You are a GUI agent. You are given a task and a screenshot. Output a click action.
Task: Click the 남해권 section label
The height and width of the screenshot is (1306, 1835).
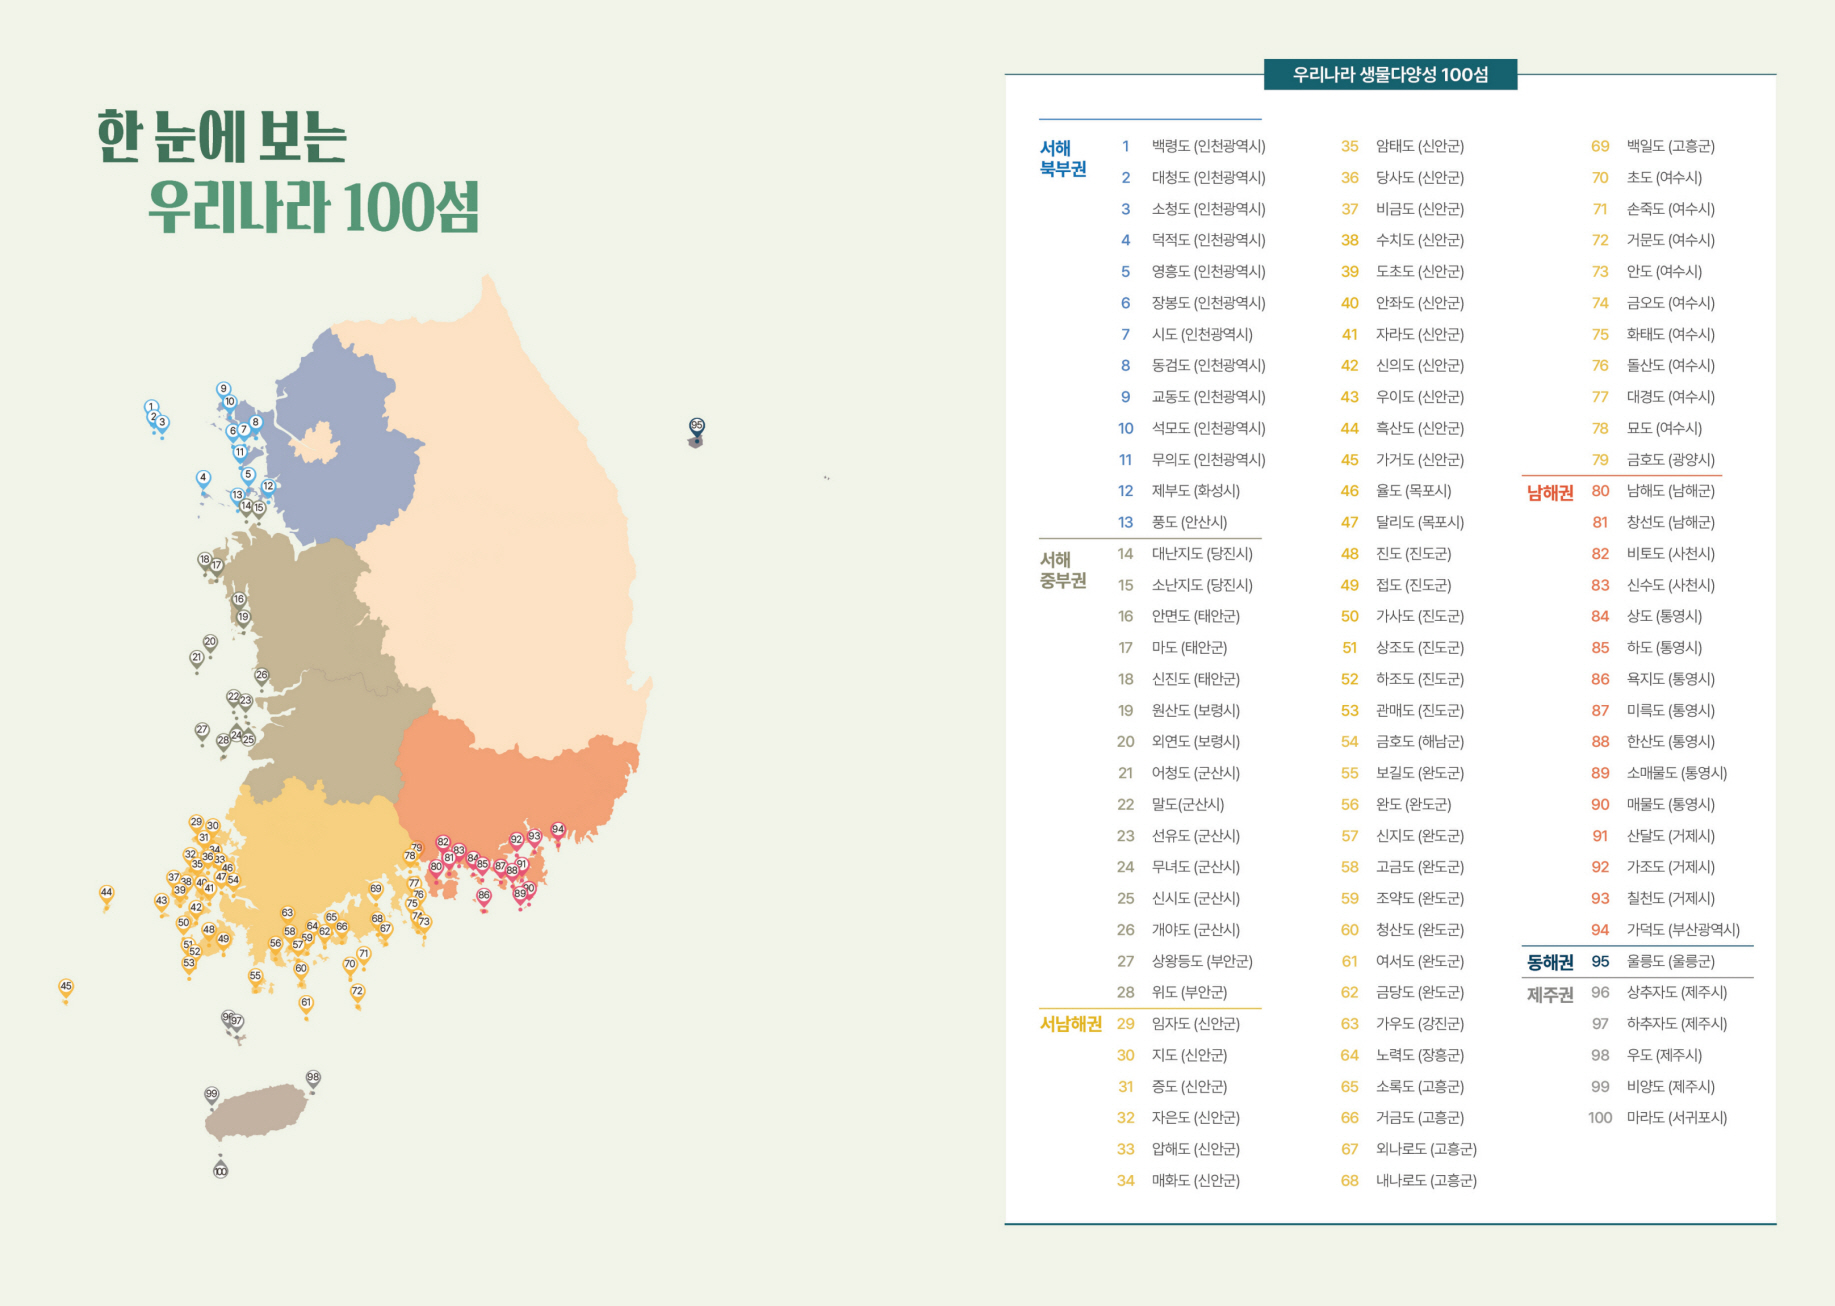[x=1549, y=492]
